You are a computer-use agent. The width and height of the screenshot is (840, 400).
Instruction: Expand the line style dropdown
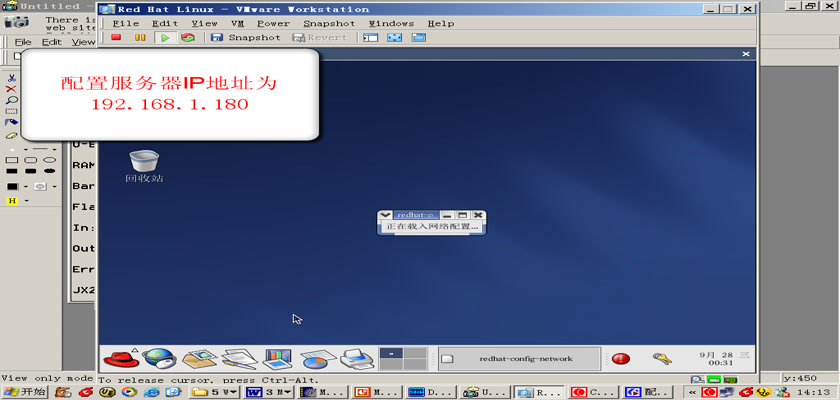click(54, 149)
